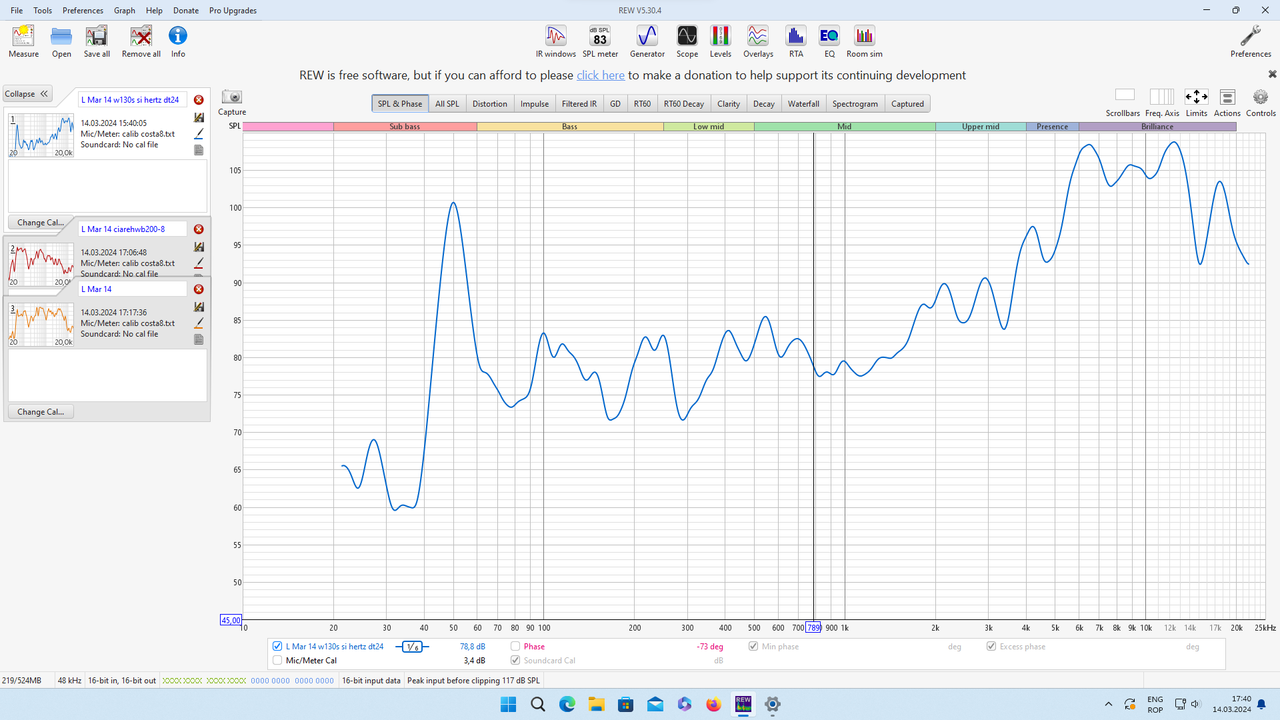Start a new sweep with Measure
The width and height of the screenshot is (1280, 720).
[x=23, y=41]
